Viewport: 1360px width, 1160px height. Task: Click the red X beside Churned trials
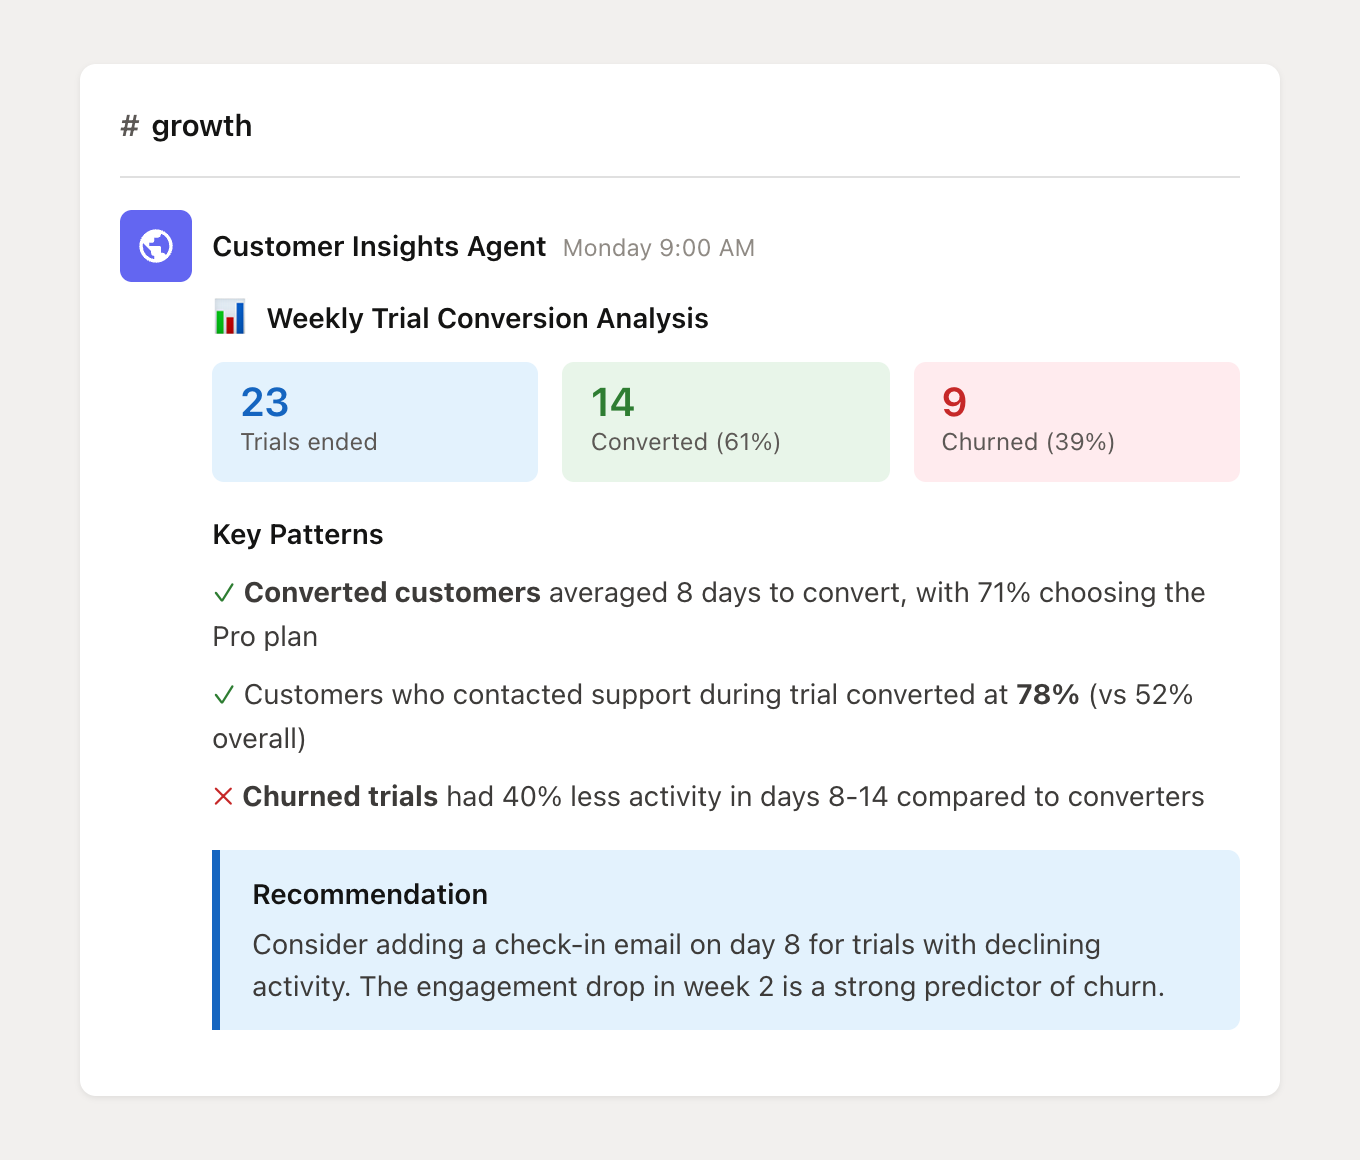tap(222, 796)
